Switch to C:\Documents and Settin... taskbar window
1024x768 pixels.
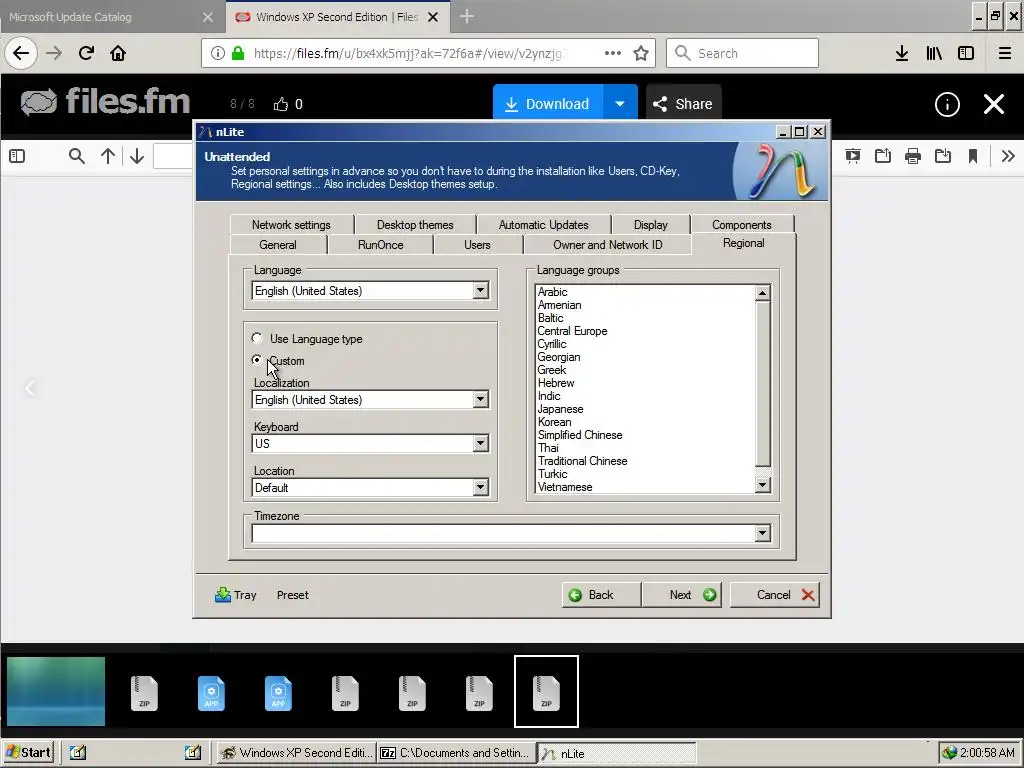456,752
